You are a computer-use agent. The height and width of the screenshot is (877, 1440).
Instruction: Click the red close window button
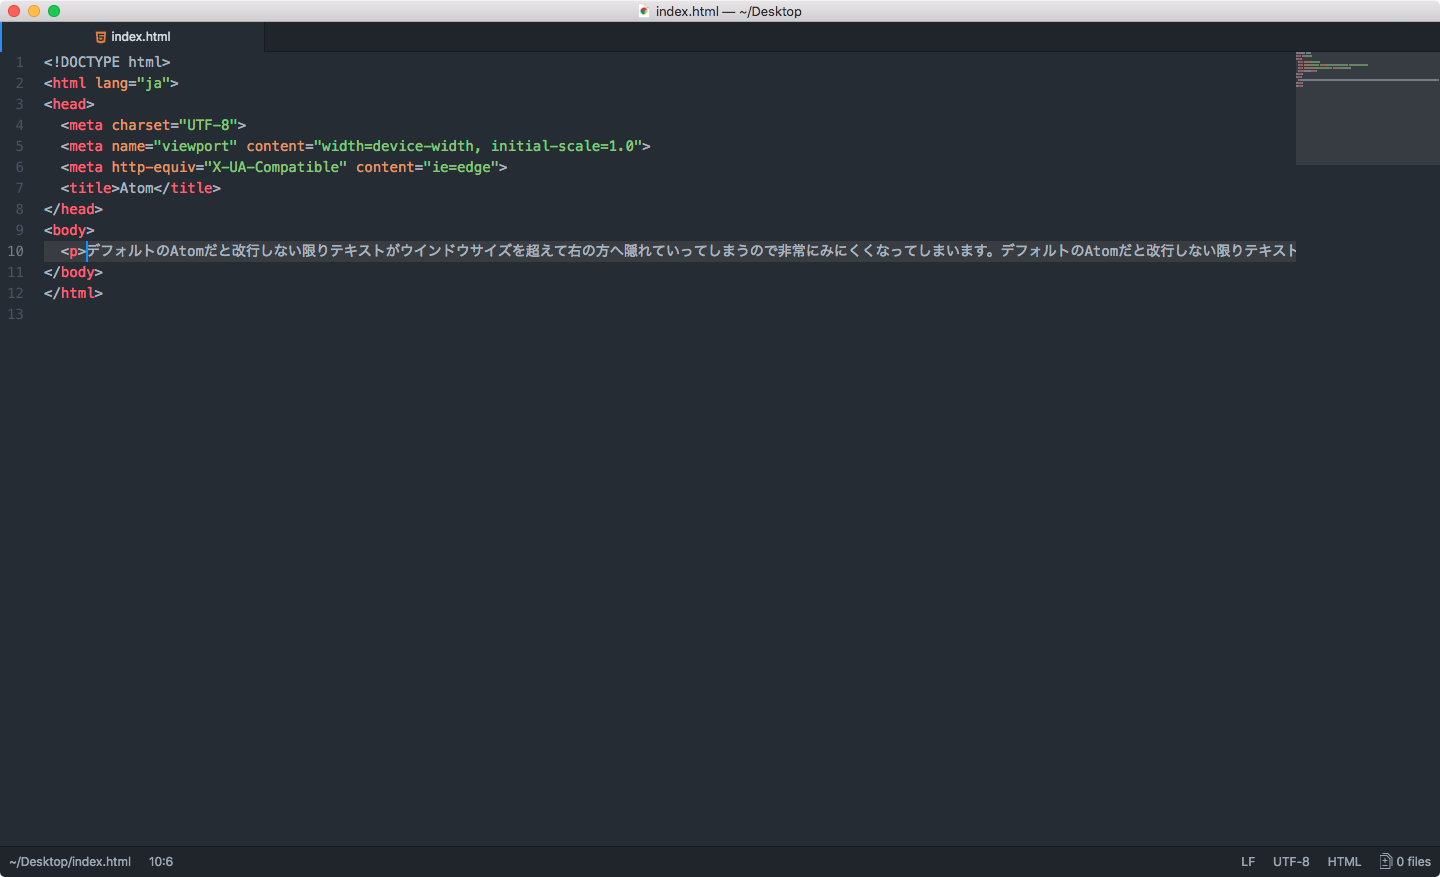pyautogui.click(x=14, y=11)
